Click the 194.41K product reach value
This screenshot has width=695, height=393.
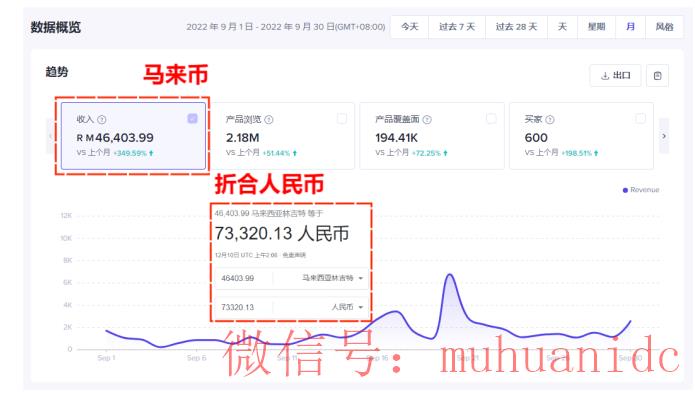tap(396, 138)
